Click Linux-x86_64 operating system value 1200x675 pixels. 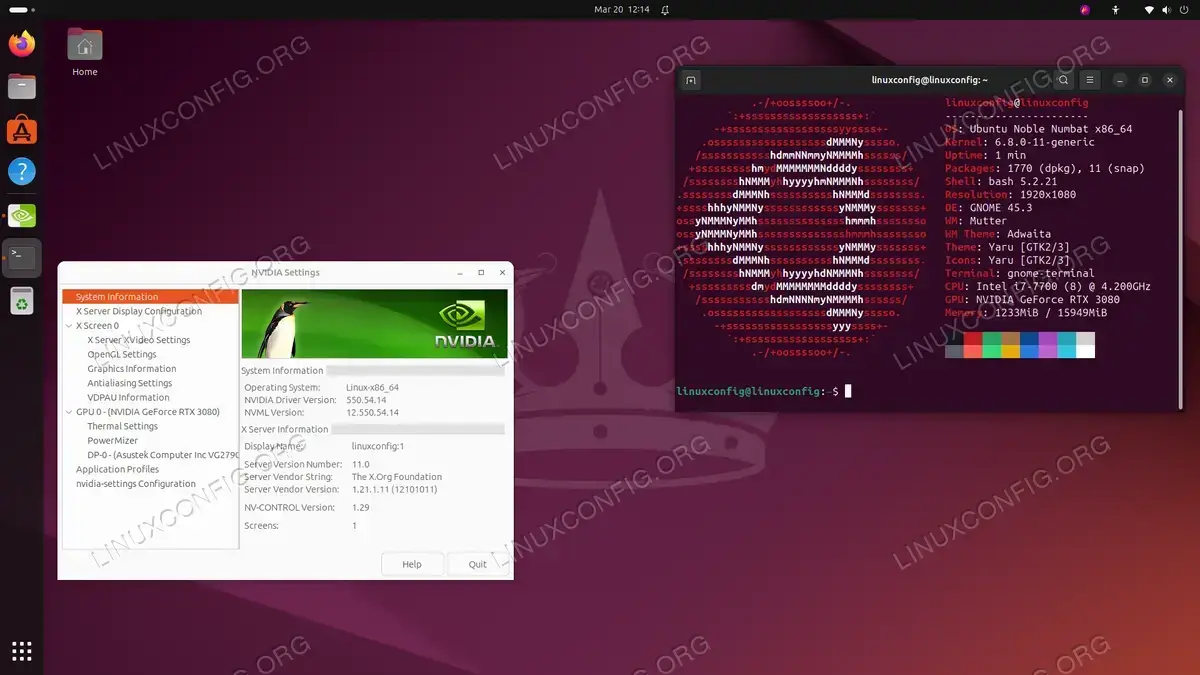[373, 388]
